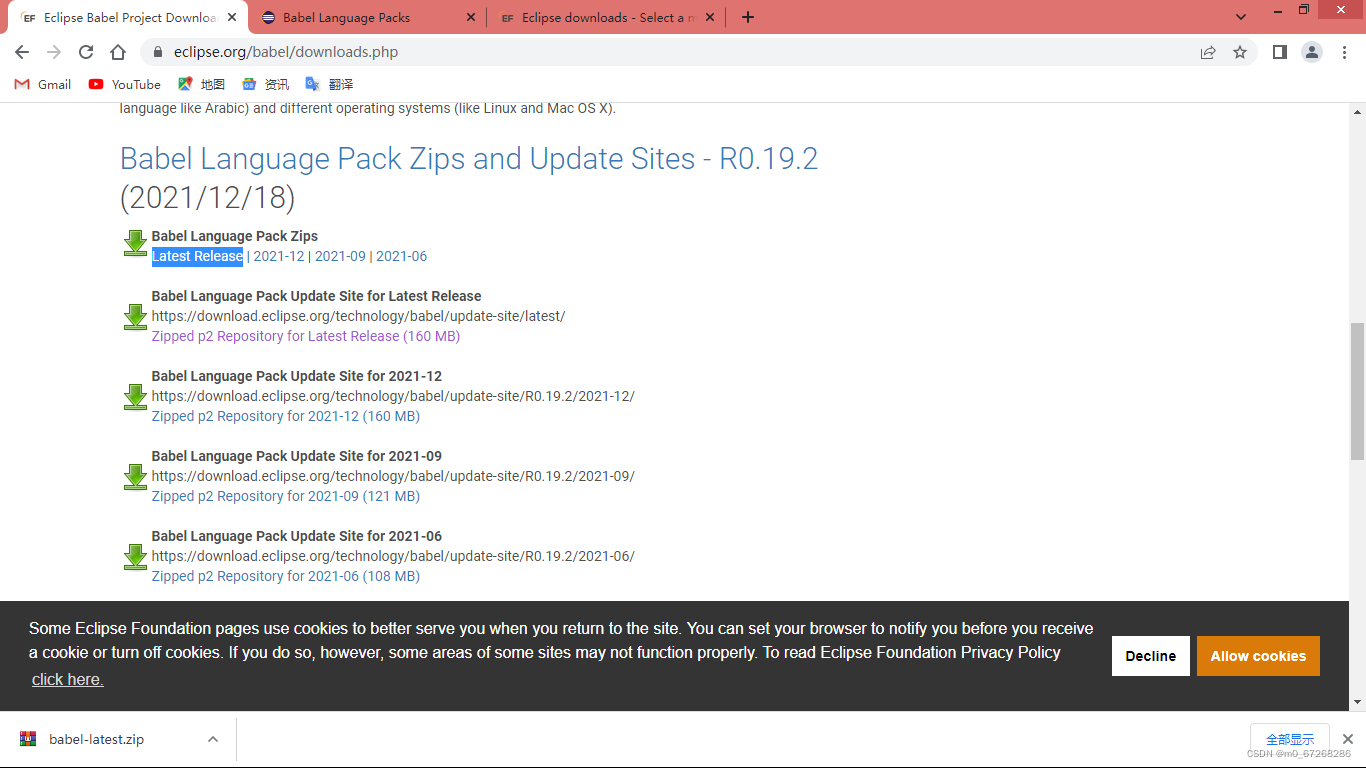
Task: Click download icon beside Babel Language Pack Zips
Action: [x=135, y=243]
